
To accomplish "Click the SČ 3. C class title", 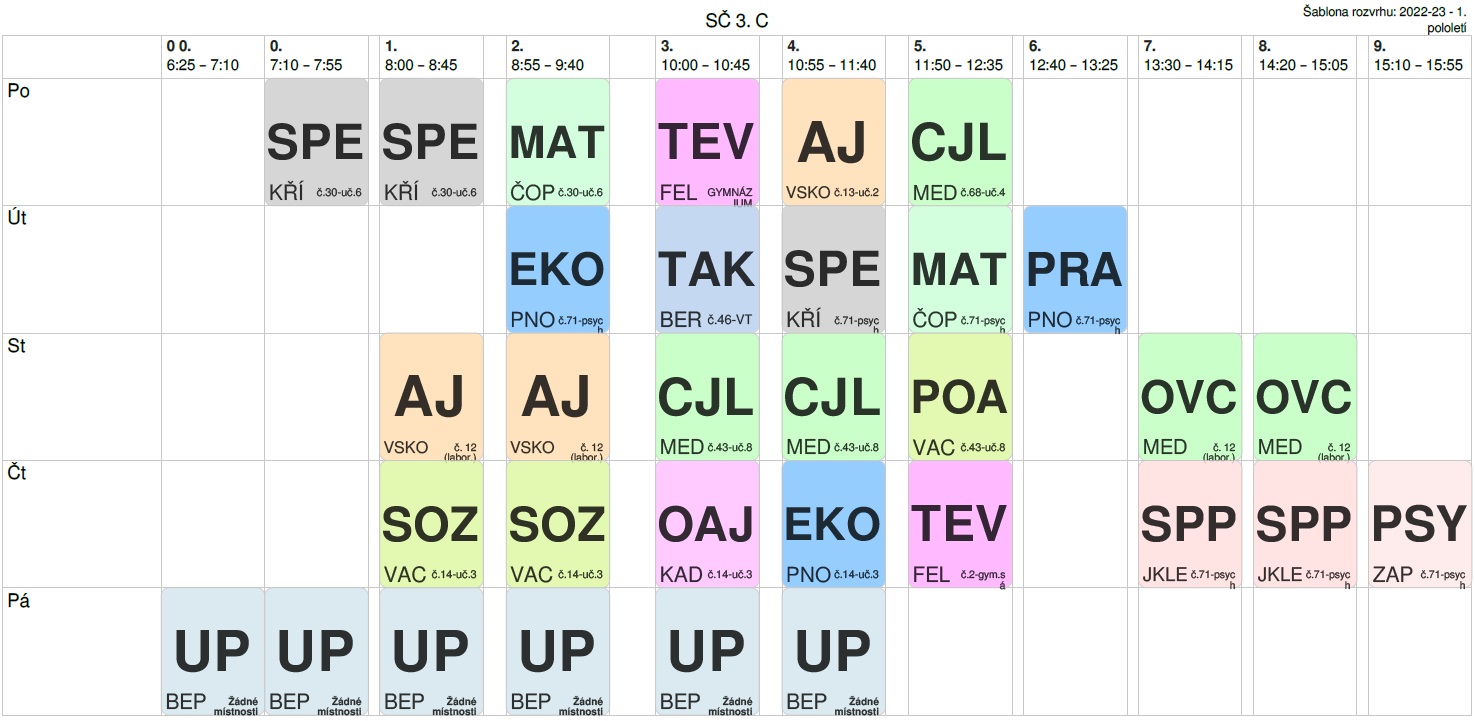I will click(x=736, y=20).
